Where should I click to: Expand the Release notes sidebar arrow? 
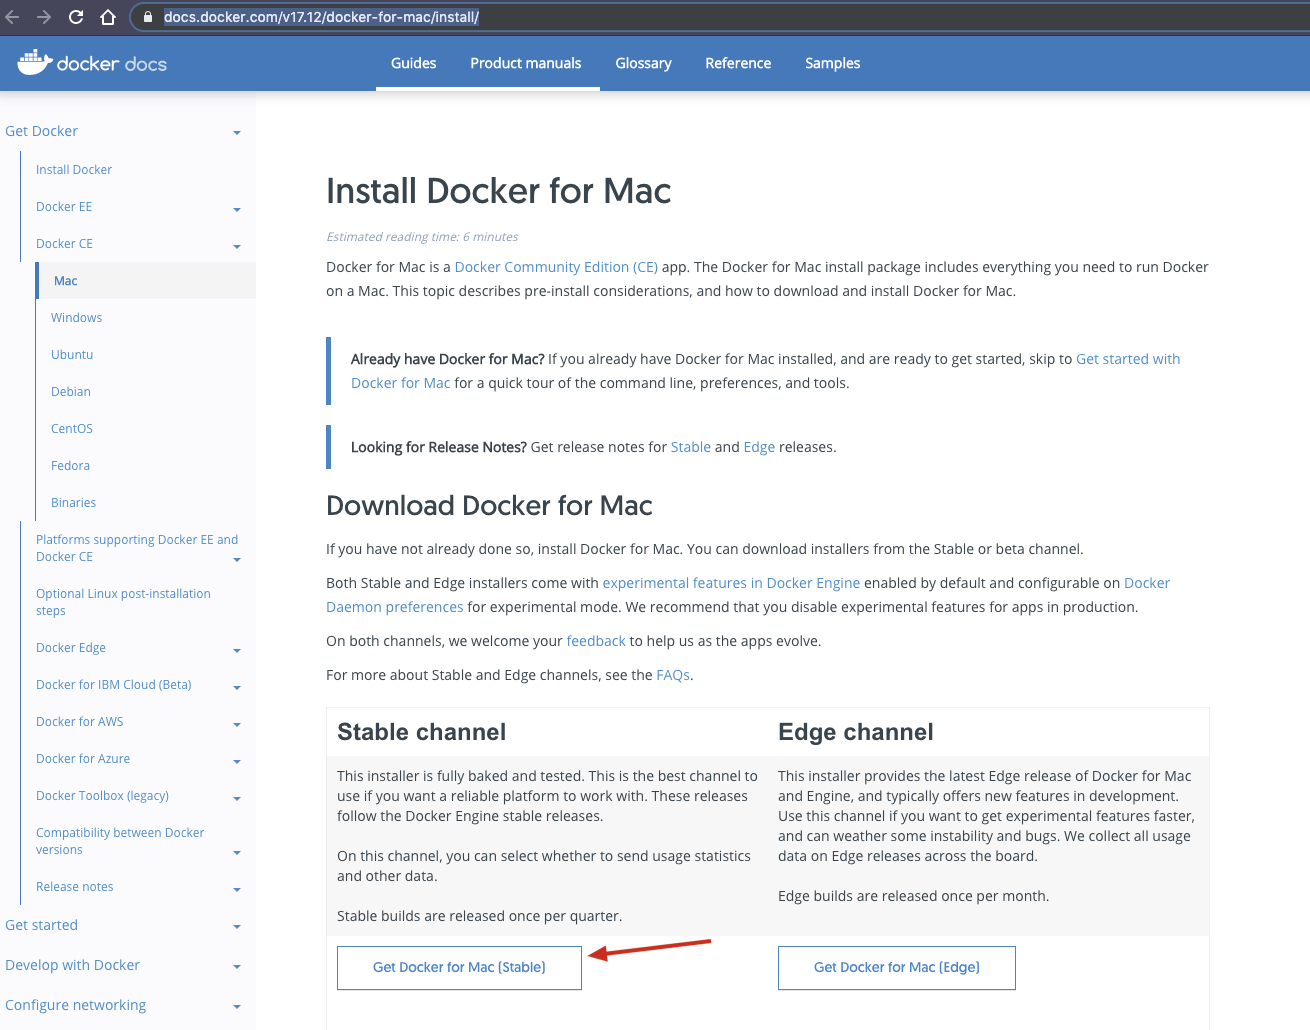(x=237, y=890)
